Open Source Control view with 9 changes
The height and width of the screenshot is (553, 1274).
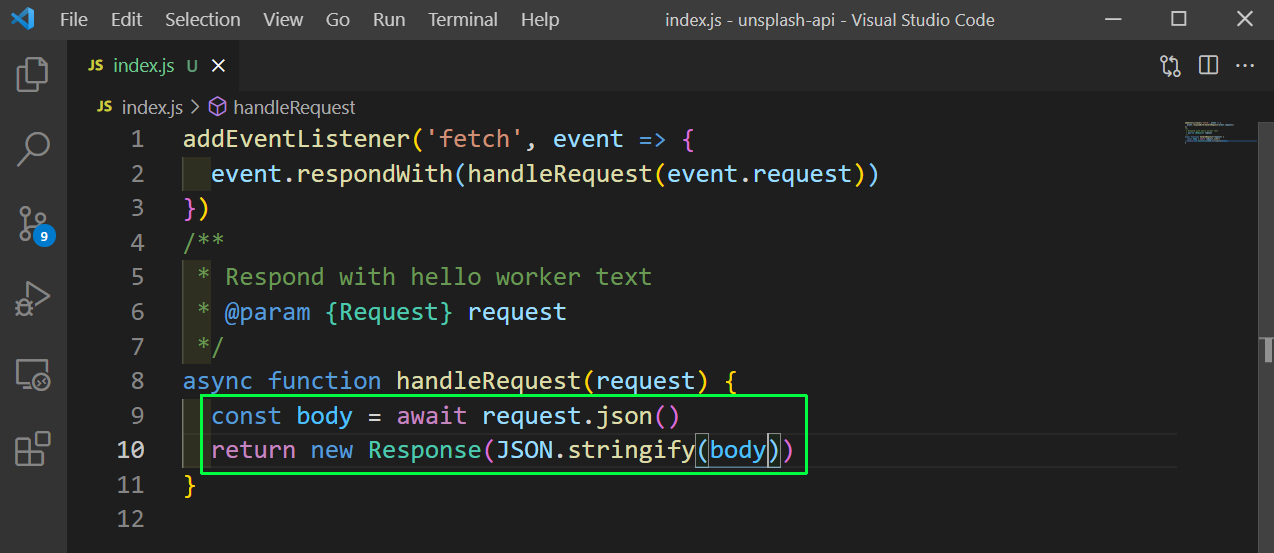(34, 226)
